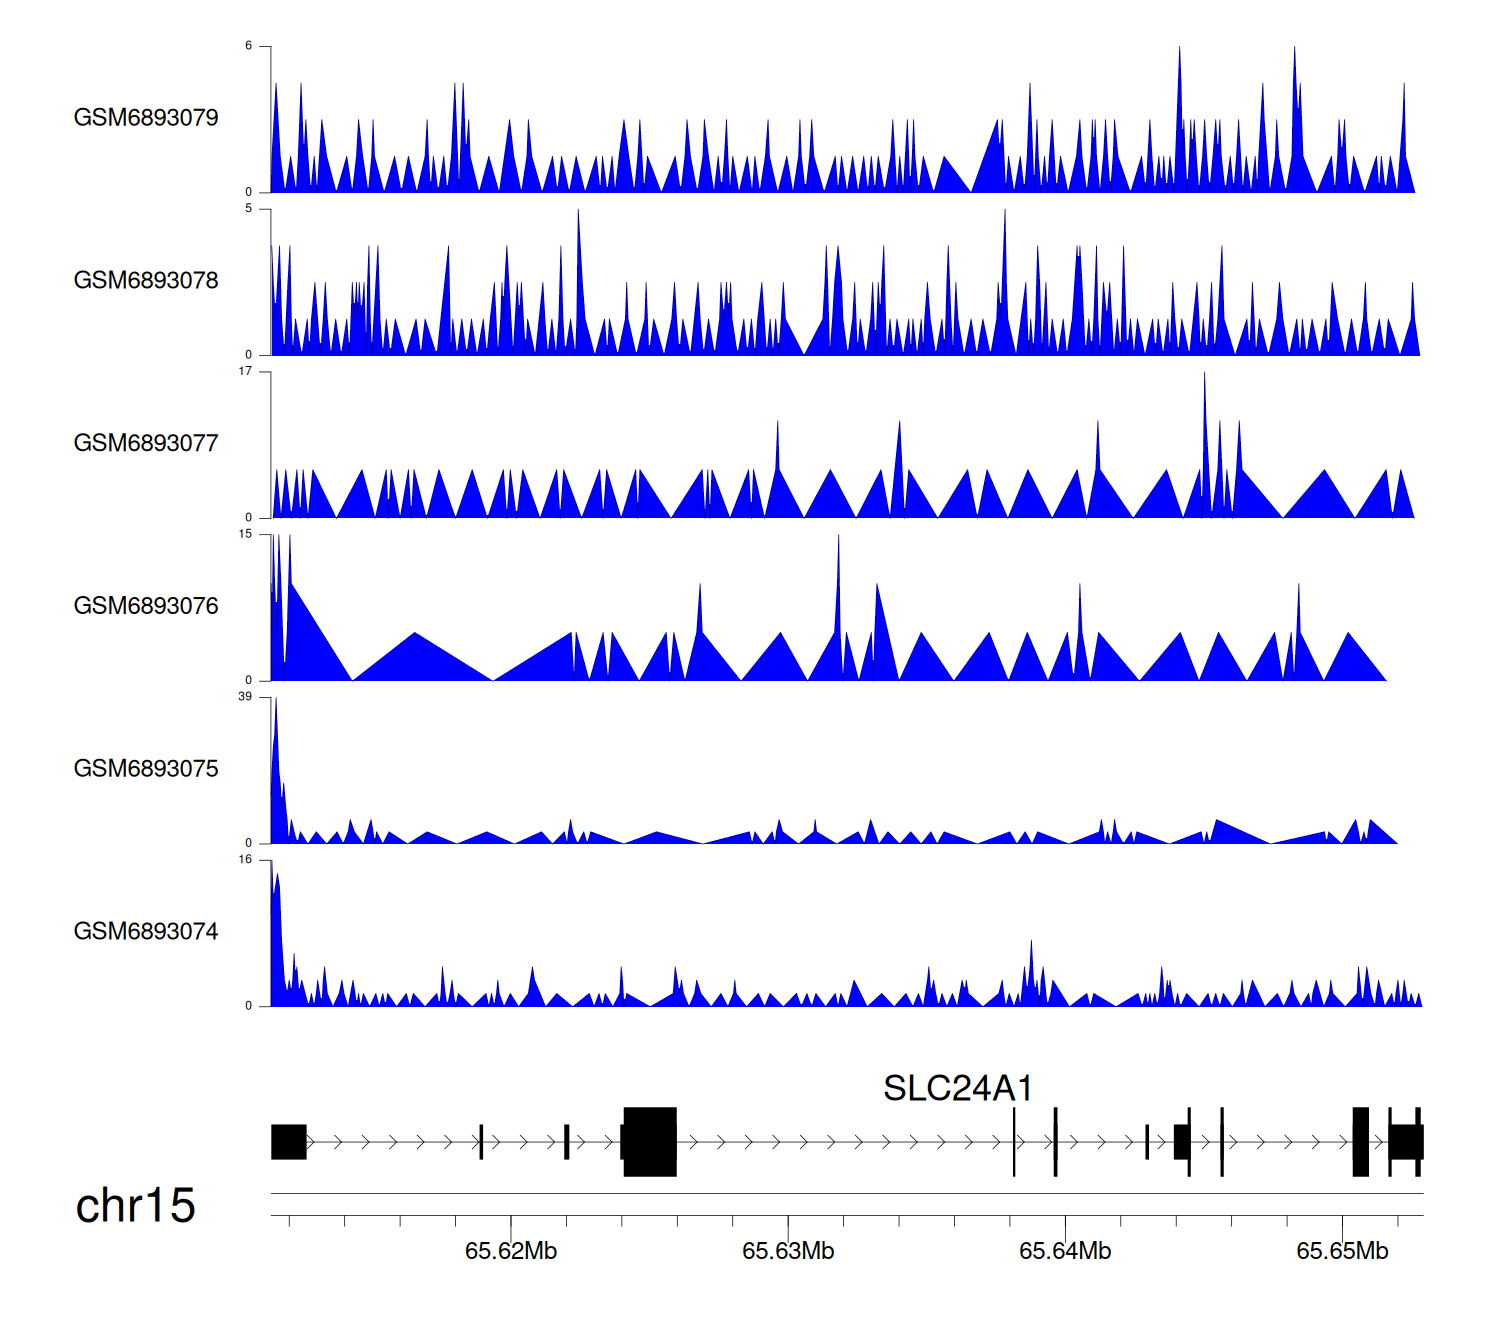Click the chr15 chromosome label
Image resolution: width=1500 pixels, height=1320 pixels.
(135, 1205)
